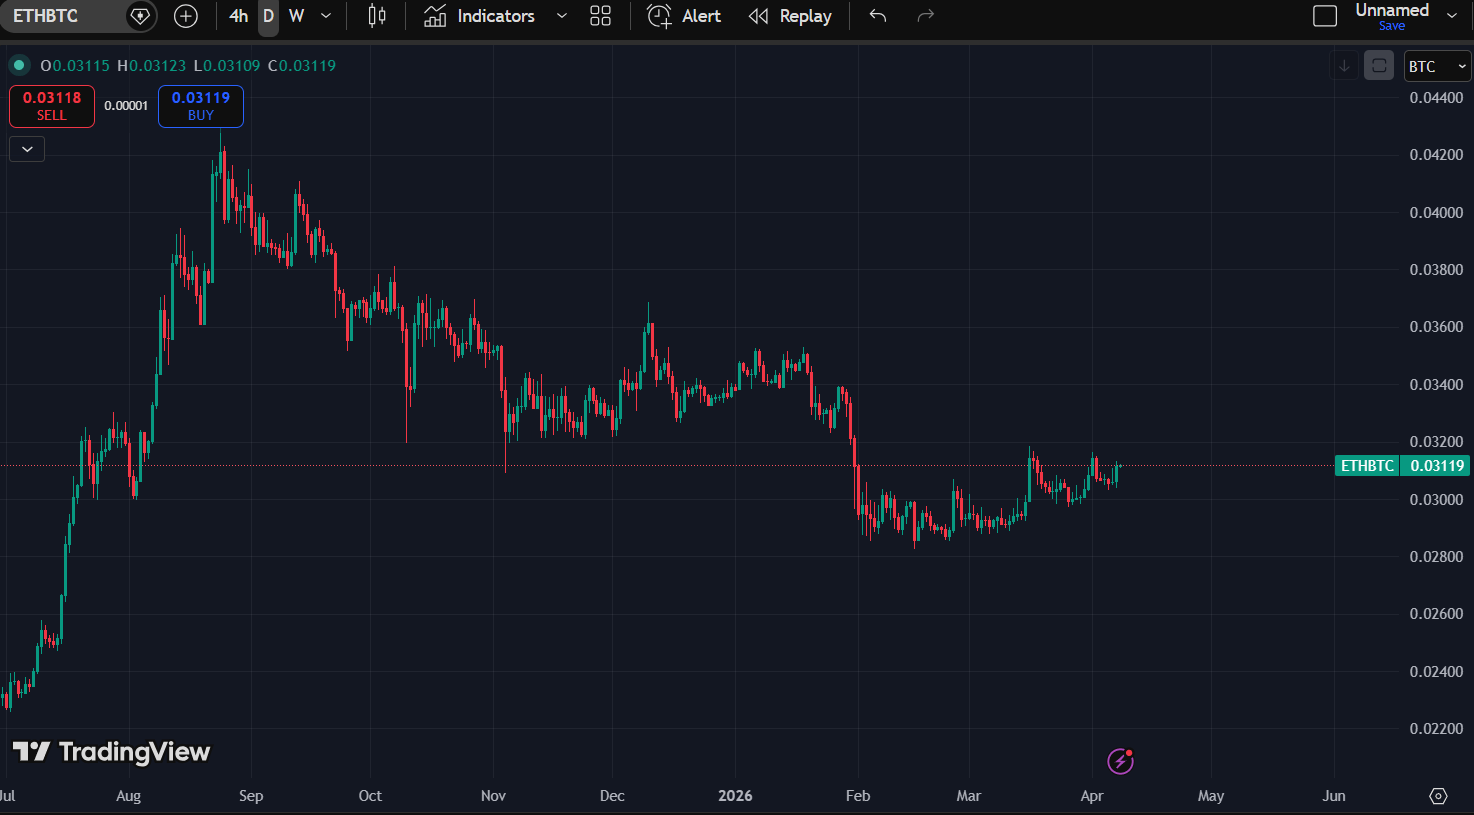Image resolution: width=1474 pixels, height=815 pixels.
Task: Click the 0.04000 price scale label
Action: [1436, 213]
